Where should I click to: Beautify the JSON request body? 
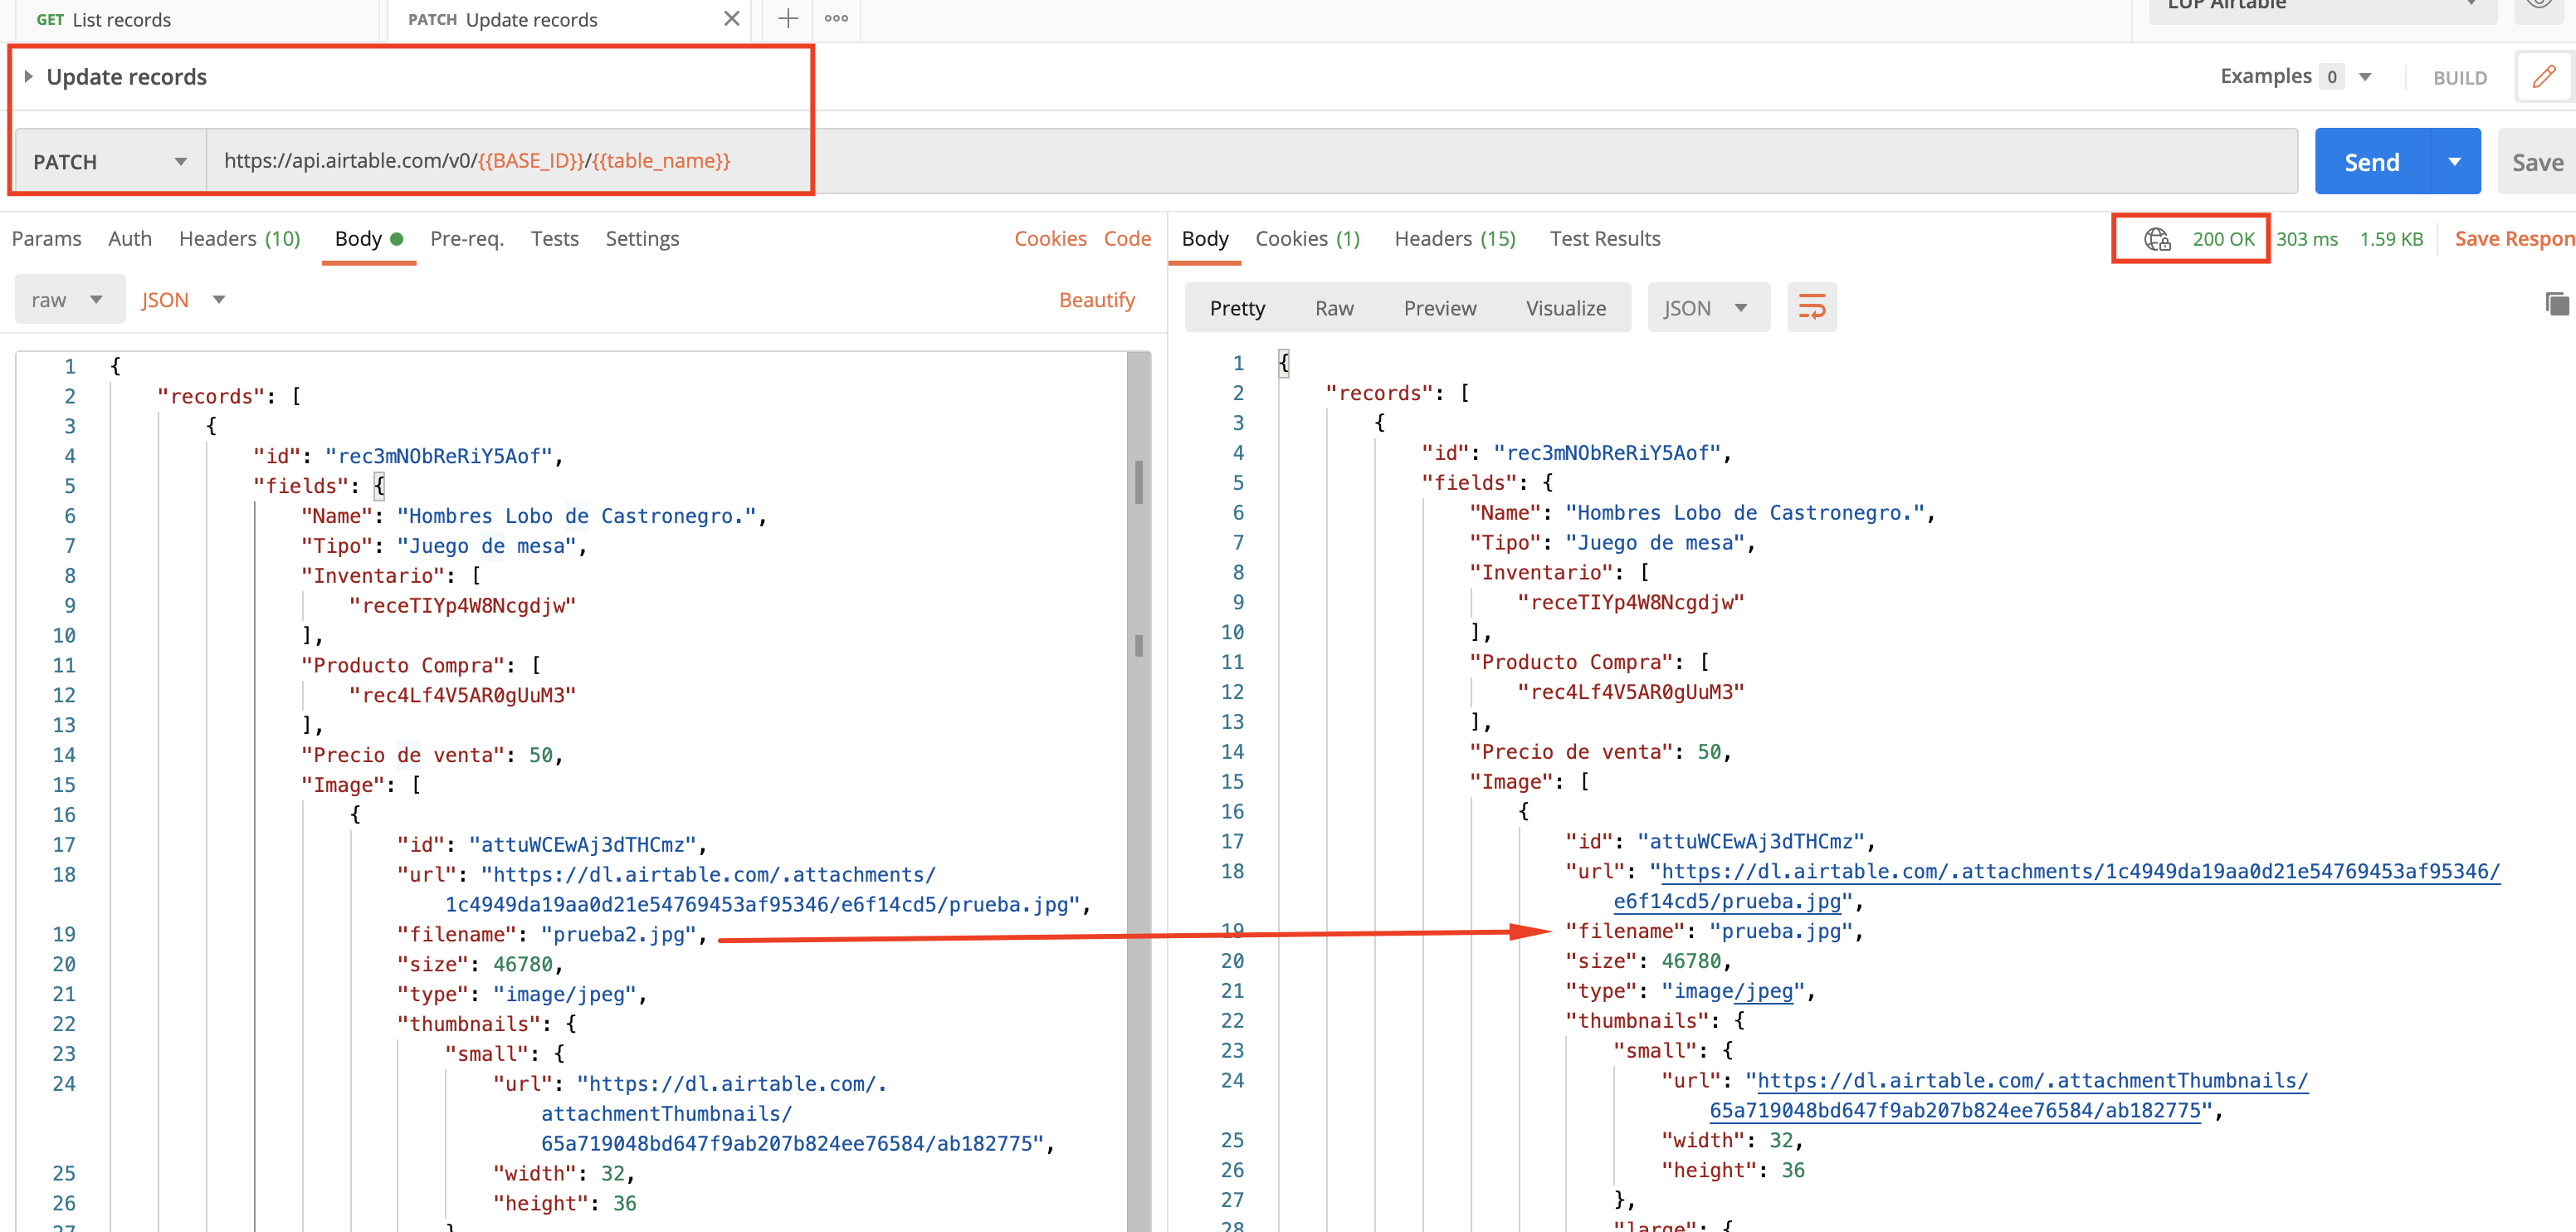click(x=1097, y=299)
